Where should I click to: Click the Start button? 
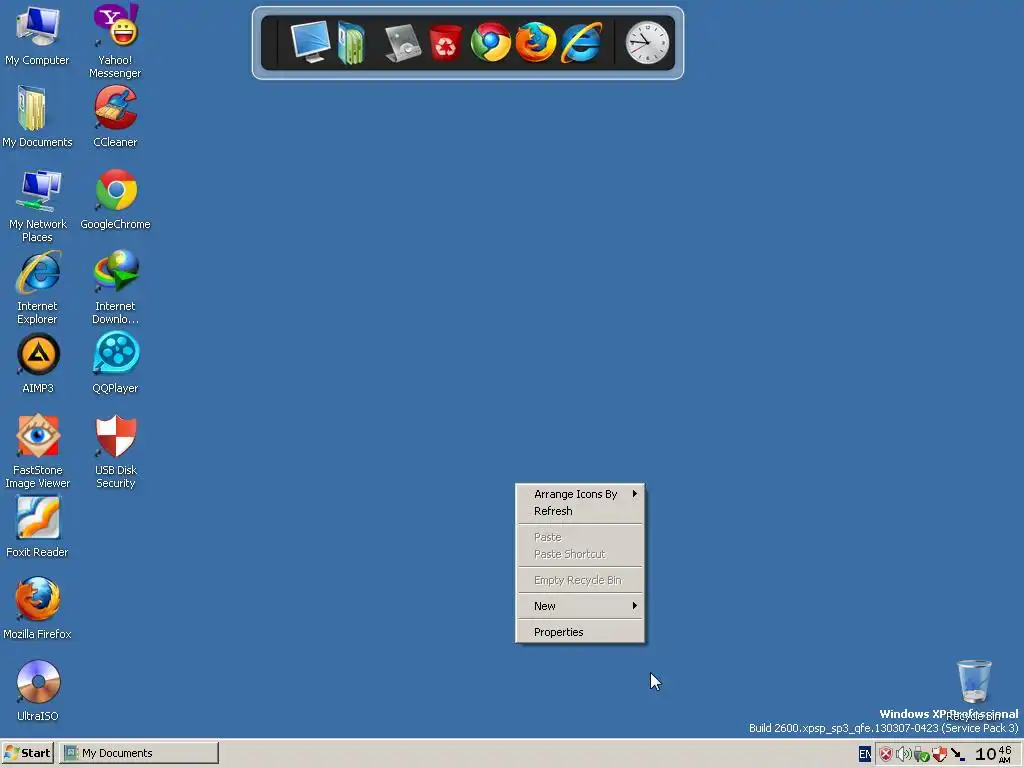tap(28, 753)
